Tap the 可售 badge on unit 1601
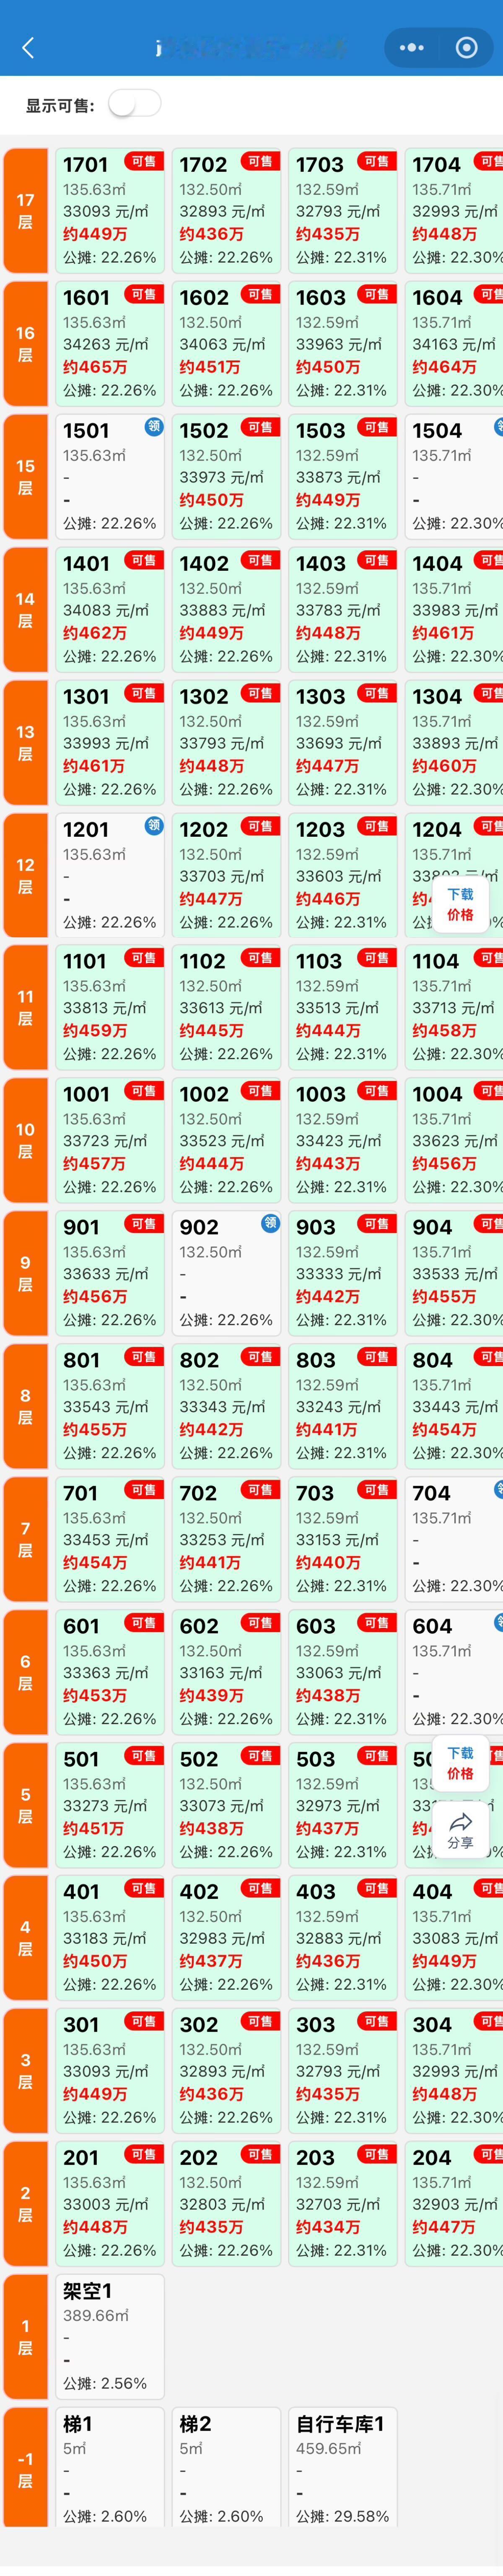Screen dimensions: 503x2576 tap(144, 294)
